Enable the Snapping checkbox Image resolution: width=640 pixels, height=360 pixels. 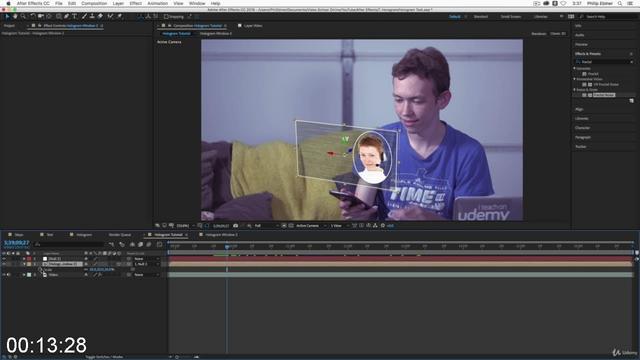[x=166, y=17]
